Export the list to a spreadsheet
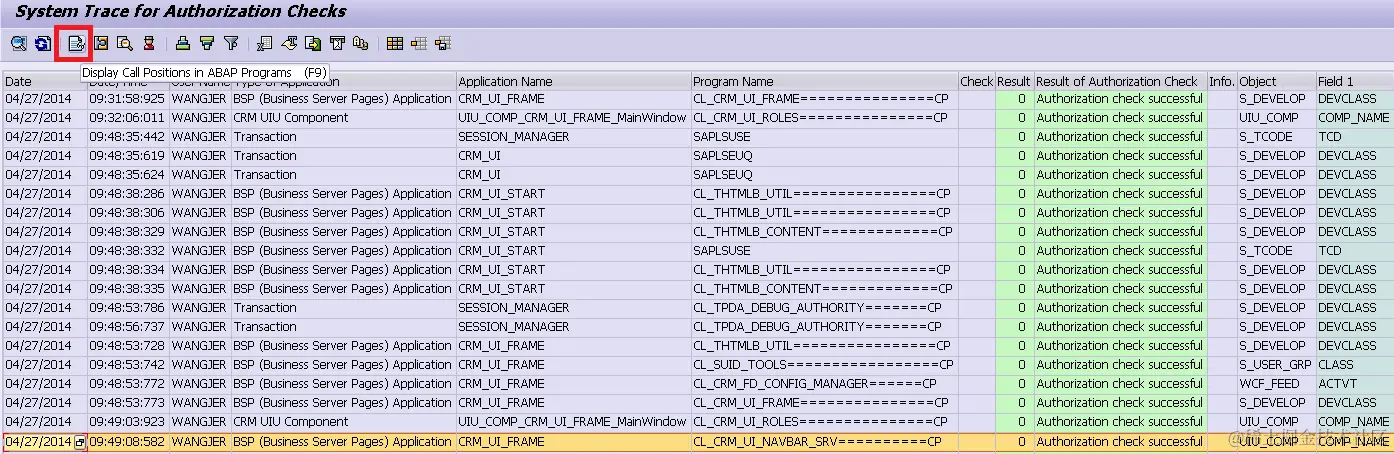 (x=265, y=43)
